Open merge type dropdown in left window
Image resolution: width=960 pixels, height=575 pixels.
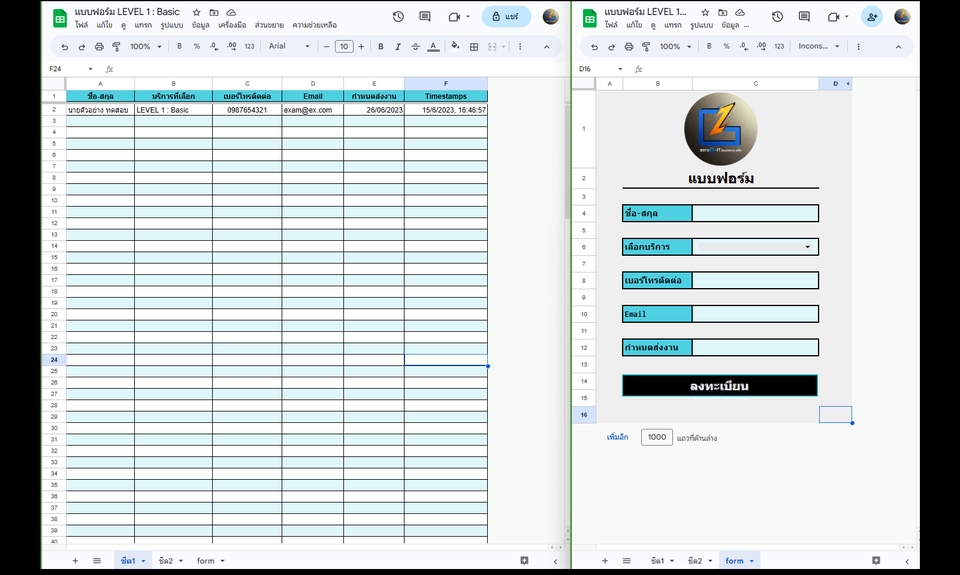click(x=503, y=47)
